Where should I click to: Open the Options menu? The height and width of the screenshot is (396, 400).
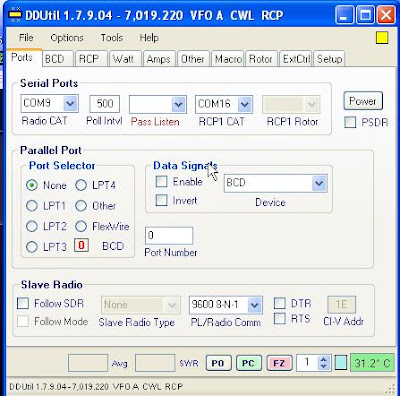(67, 38)
